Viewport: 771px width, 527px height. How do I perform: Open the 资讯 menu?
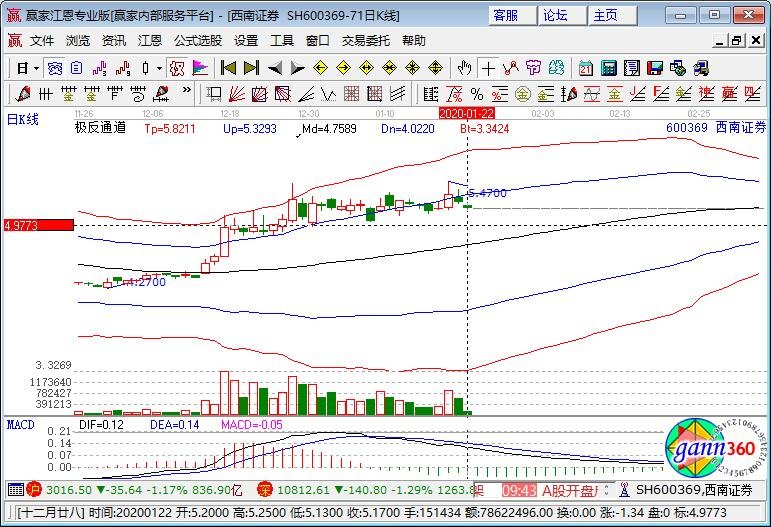114,41
